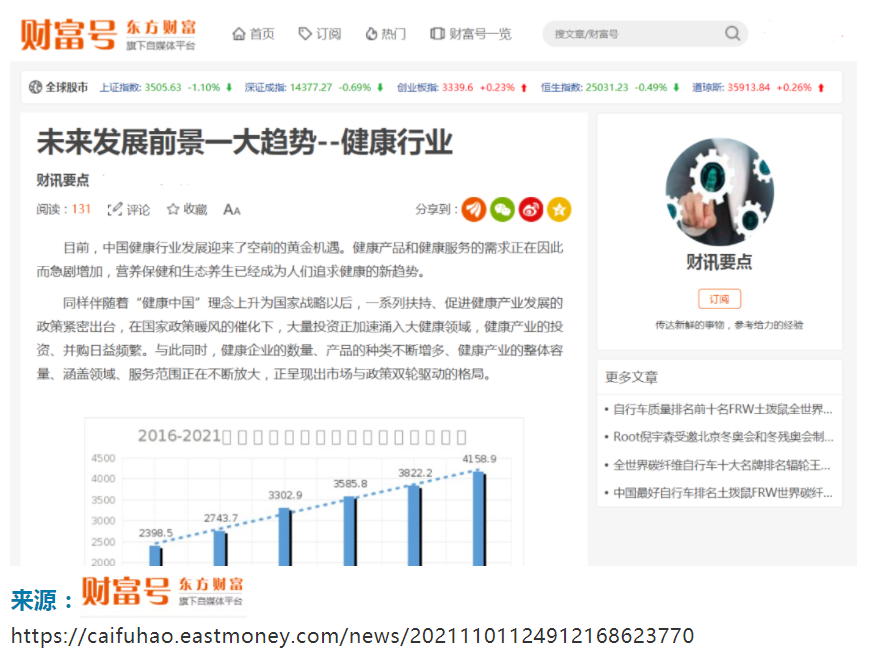Click the bottom 来源 财富号 logo
This screenshot has width=872, height=660.
pyautogui.click(x=162, y=593)
